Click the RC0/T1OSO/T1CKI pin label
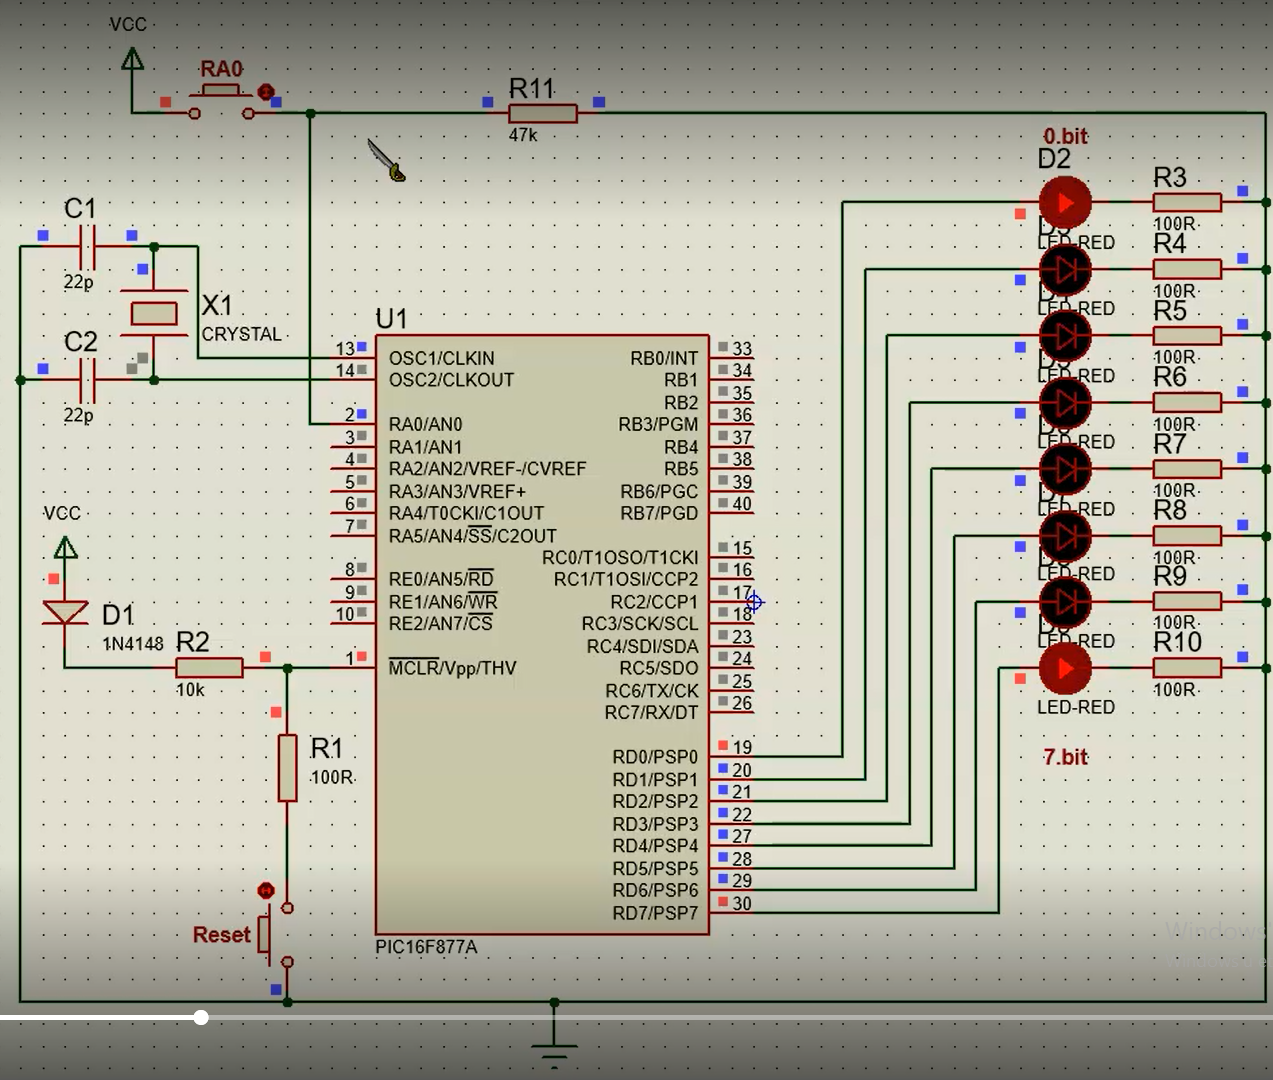The image size is (1273, 1080). click(620, 557)
